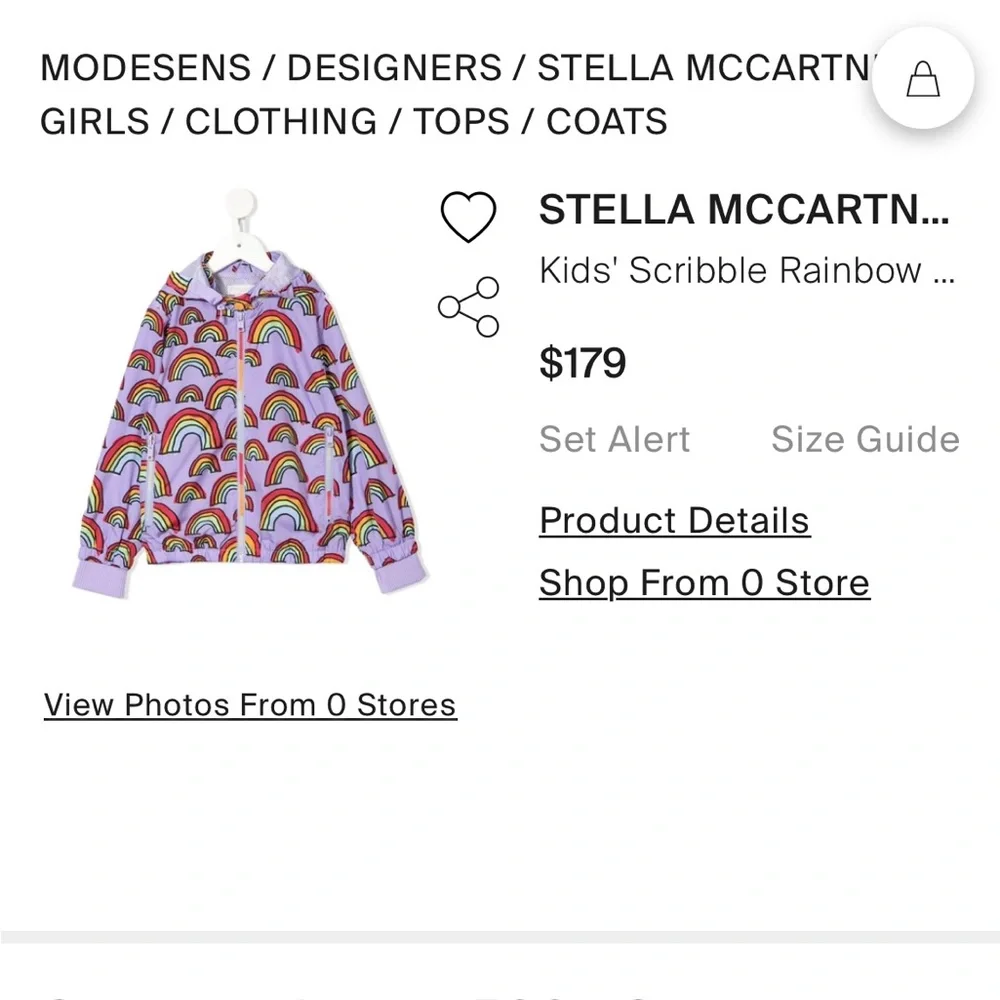This screenshot has width=1000, height=1000.
Task: Click the Kids' Scribble Rainbow description
Action: [746, 269]
